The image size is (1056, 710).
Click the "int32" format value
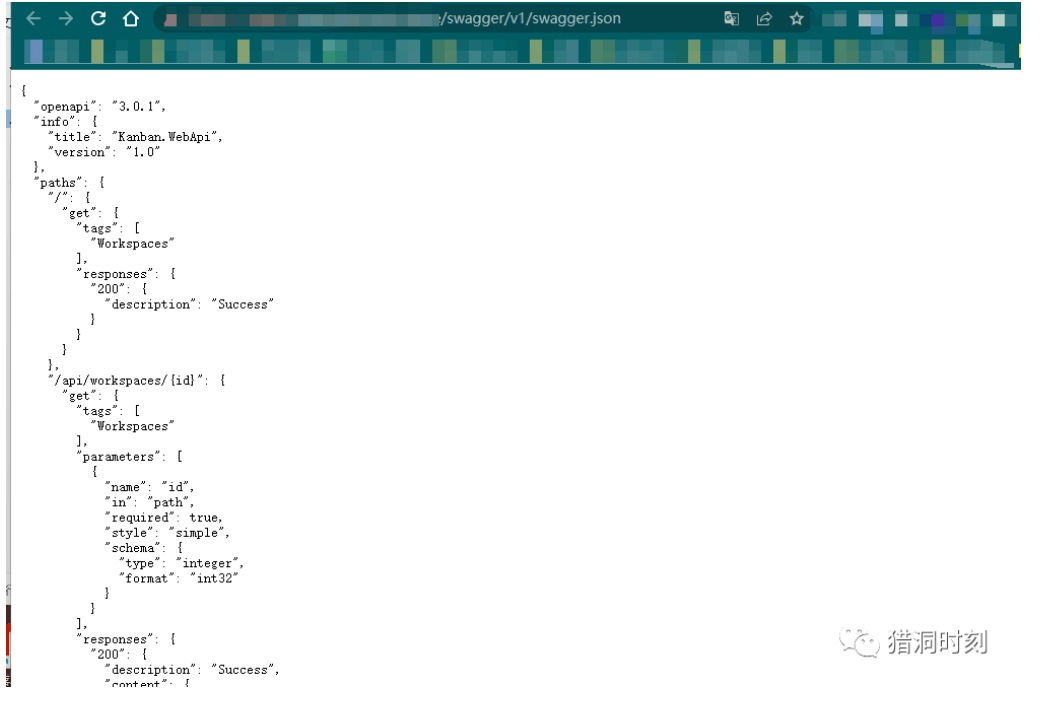tap(211, 578)
